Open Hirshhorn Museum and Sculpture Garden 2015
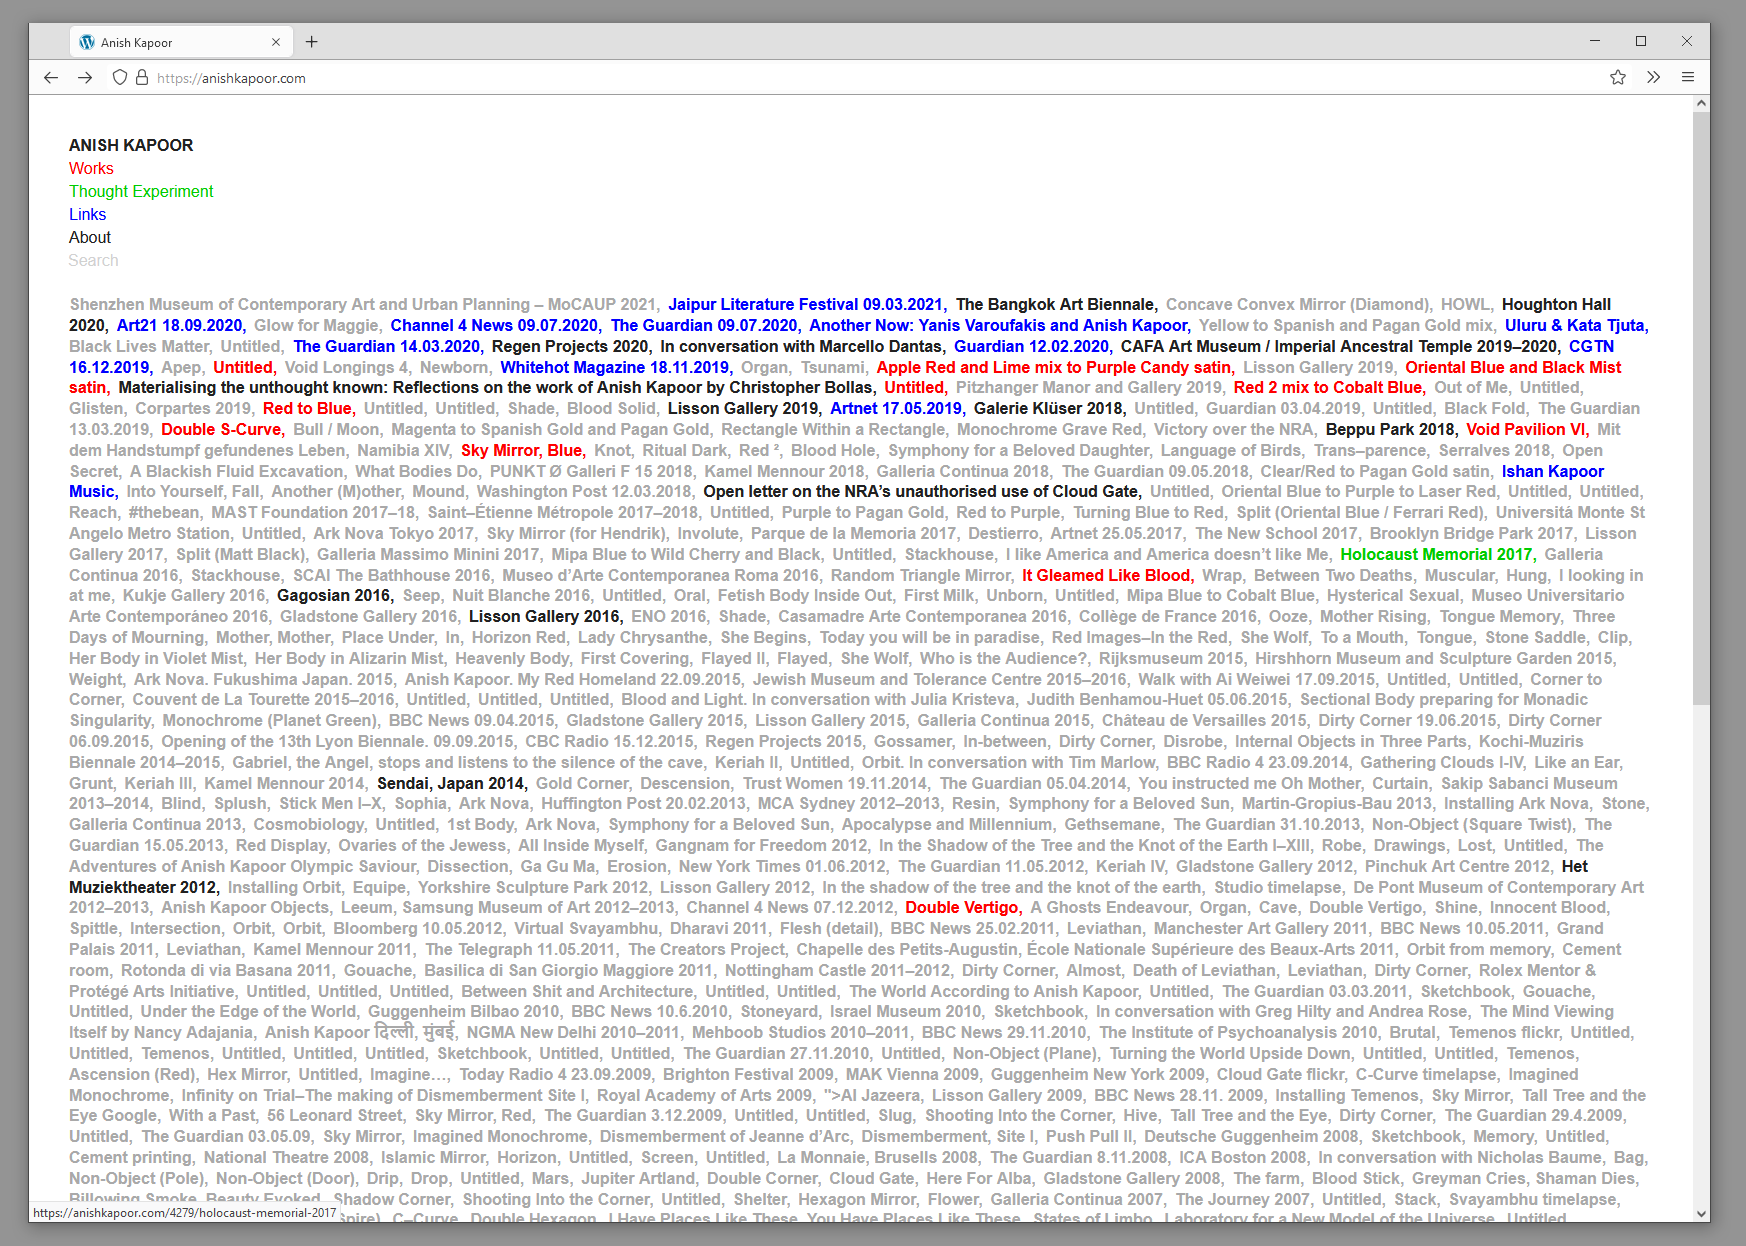Image resolution: width=1746 pixels, height=1246 pixels. pyautogui.click(x=1434, y=658)
